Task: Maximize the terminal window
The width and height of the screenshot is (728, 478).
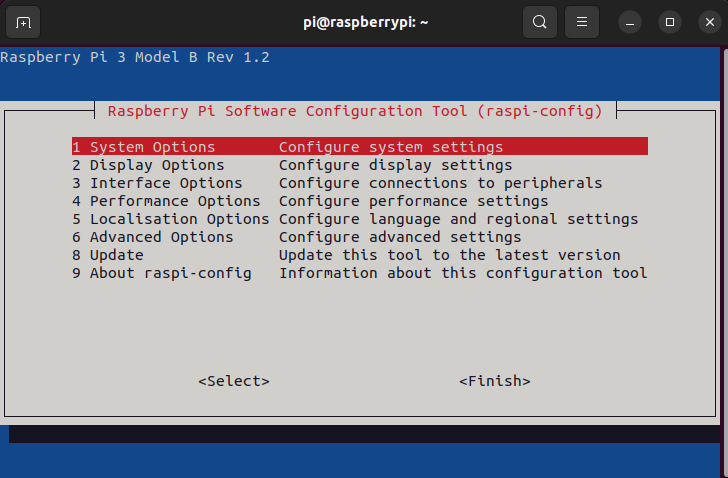Action: coord(670,22)
